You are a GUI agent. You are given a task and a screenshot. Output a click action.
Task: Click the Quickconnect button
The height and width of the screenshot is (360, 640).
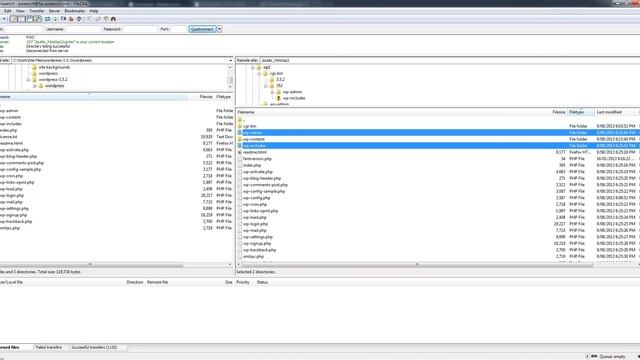(202, 29)
